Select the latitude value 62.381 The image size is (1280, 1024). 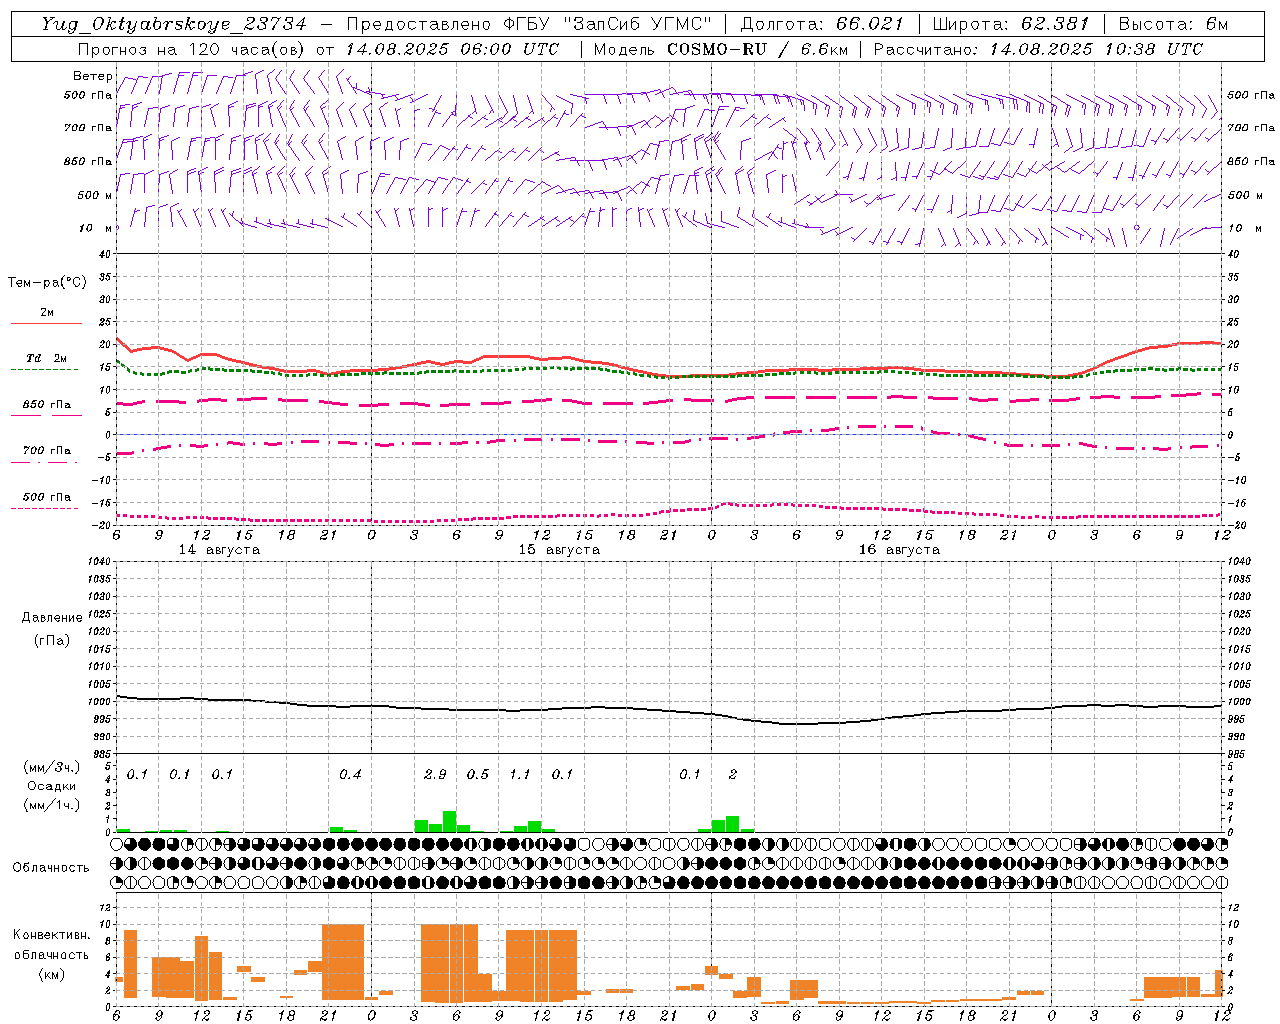pyautogui.click(x=1055, y=24)
